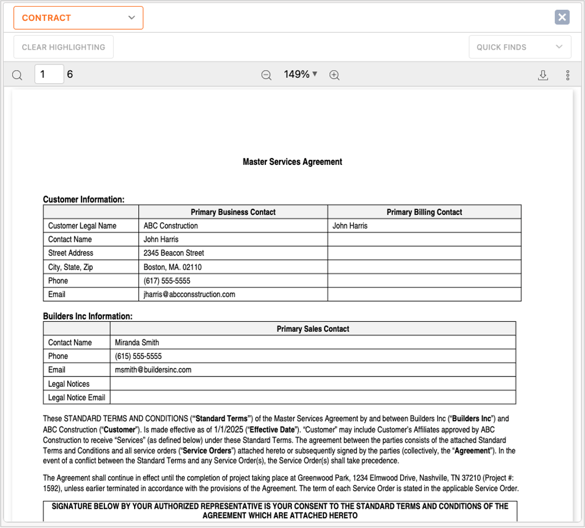Click the Clear Highlighting button
The height and width of the screenshot is (528, 585).
tap(63, 47)
